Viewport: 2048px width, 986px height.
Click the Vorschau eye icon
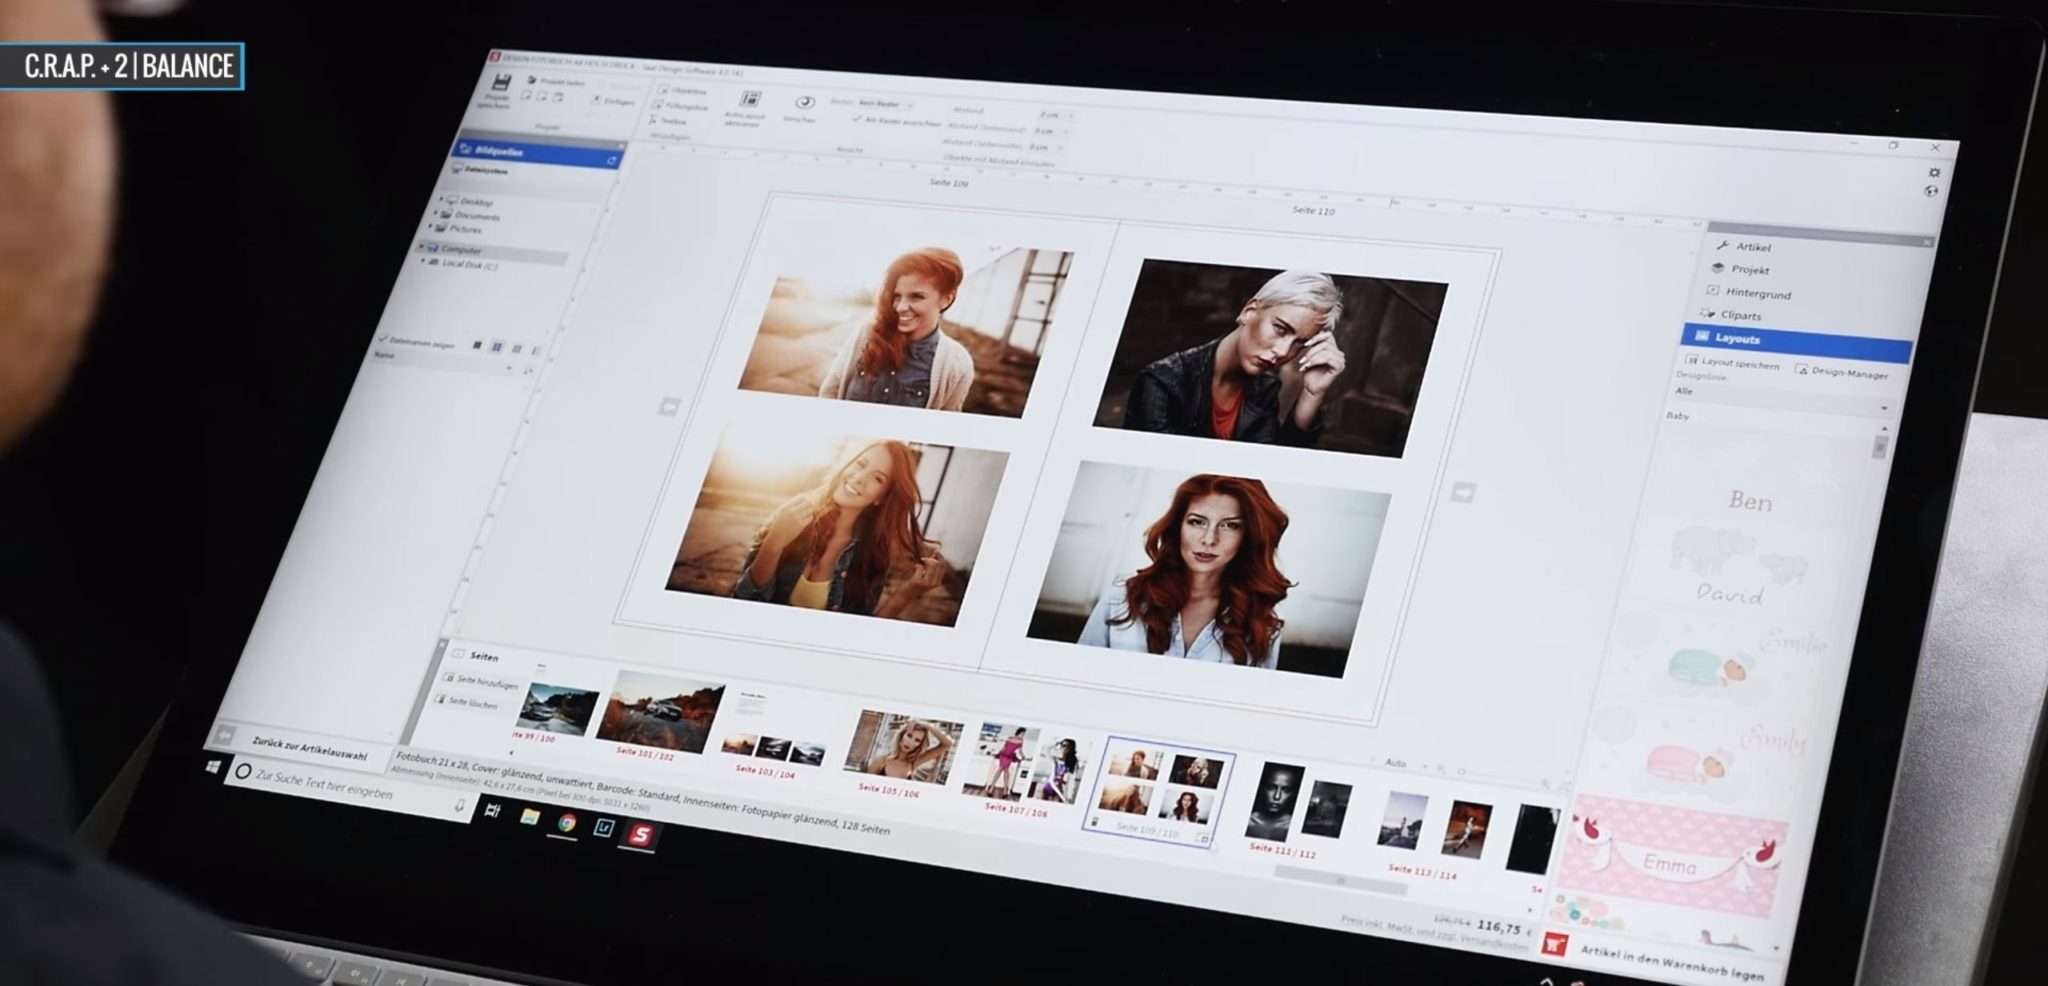[x=804, y=102]
